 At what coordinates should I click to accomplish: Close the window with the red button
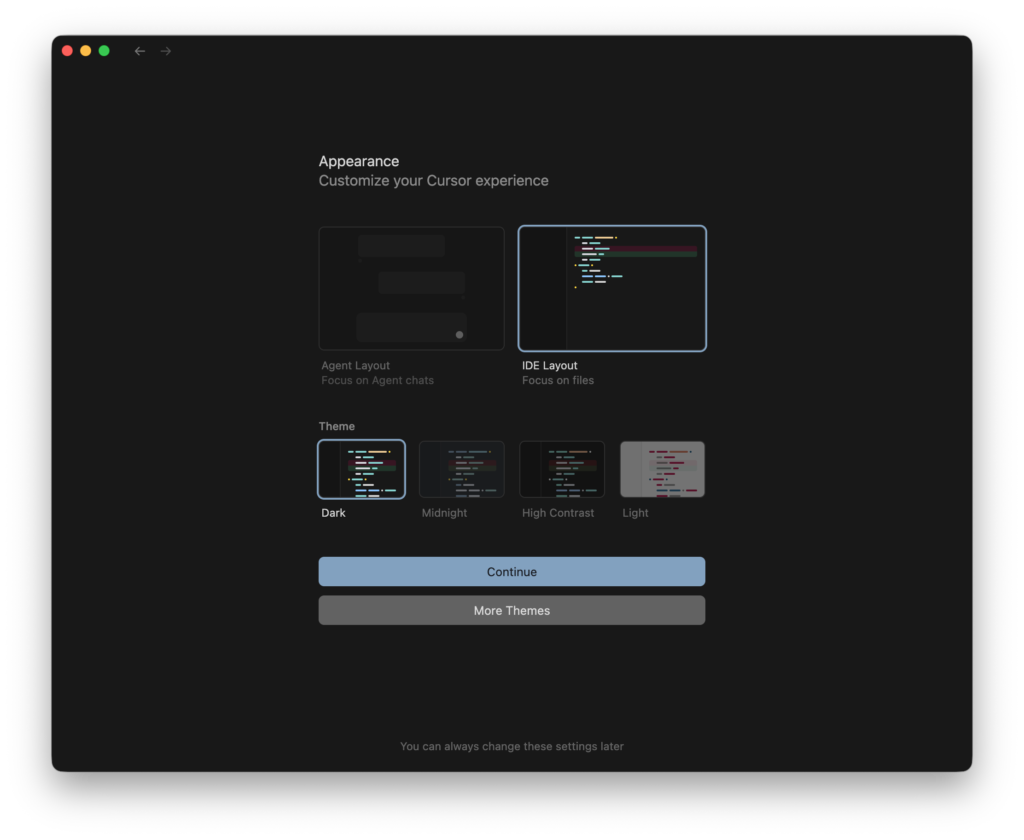67,51
